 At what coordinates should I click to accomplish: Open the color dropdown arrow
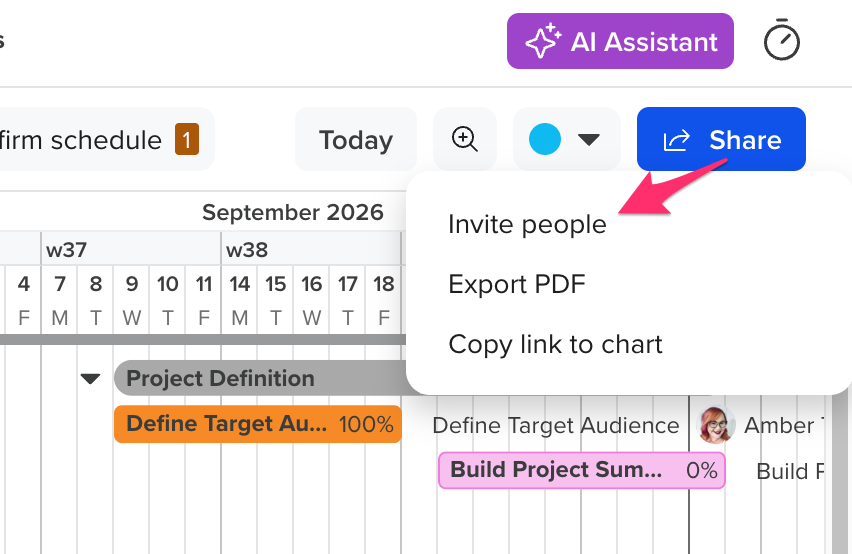(589, 140)
